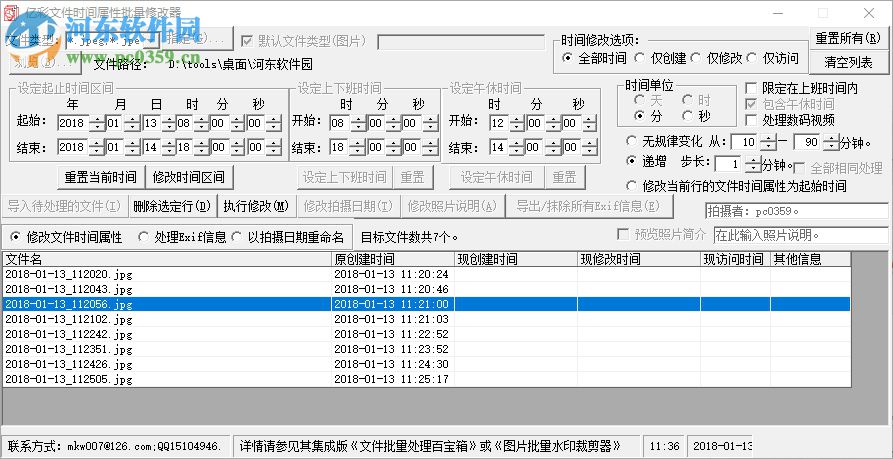This screenshot has width=893, height=459.
Task: Click the 原创建时间 column header
Action: pos(394,259)
